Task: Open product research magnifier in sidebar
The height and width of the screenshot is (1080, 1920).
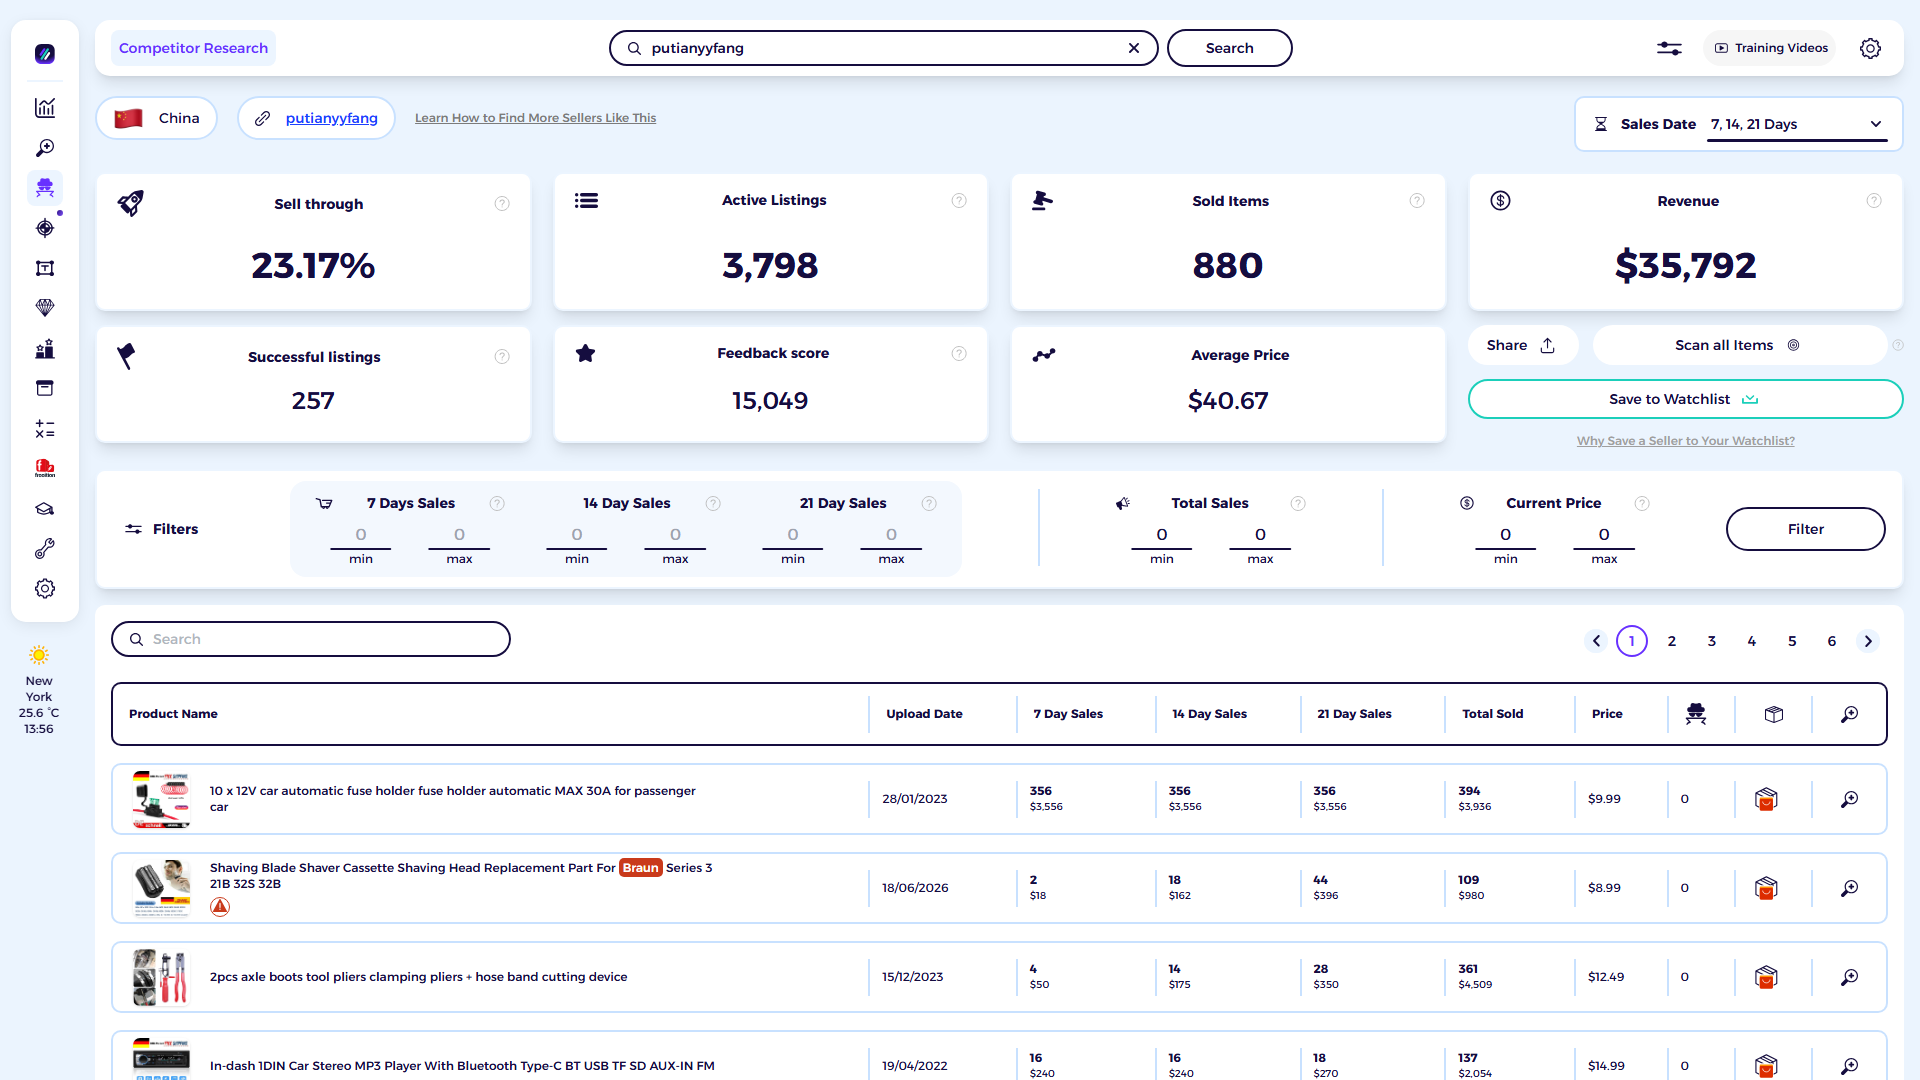Action: point(45,148)
